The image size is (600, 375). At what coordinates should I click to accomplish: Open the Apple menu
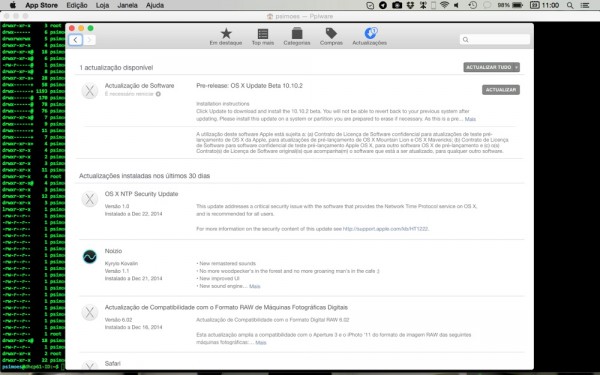coord(13,5)
